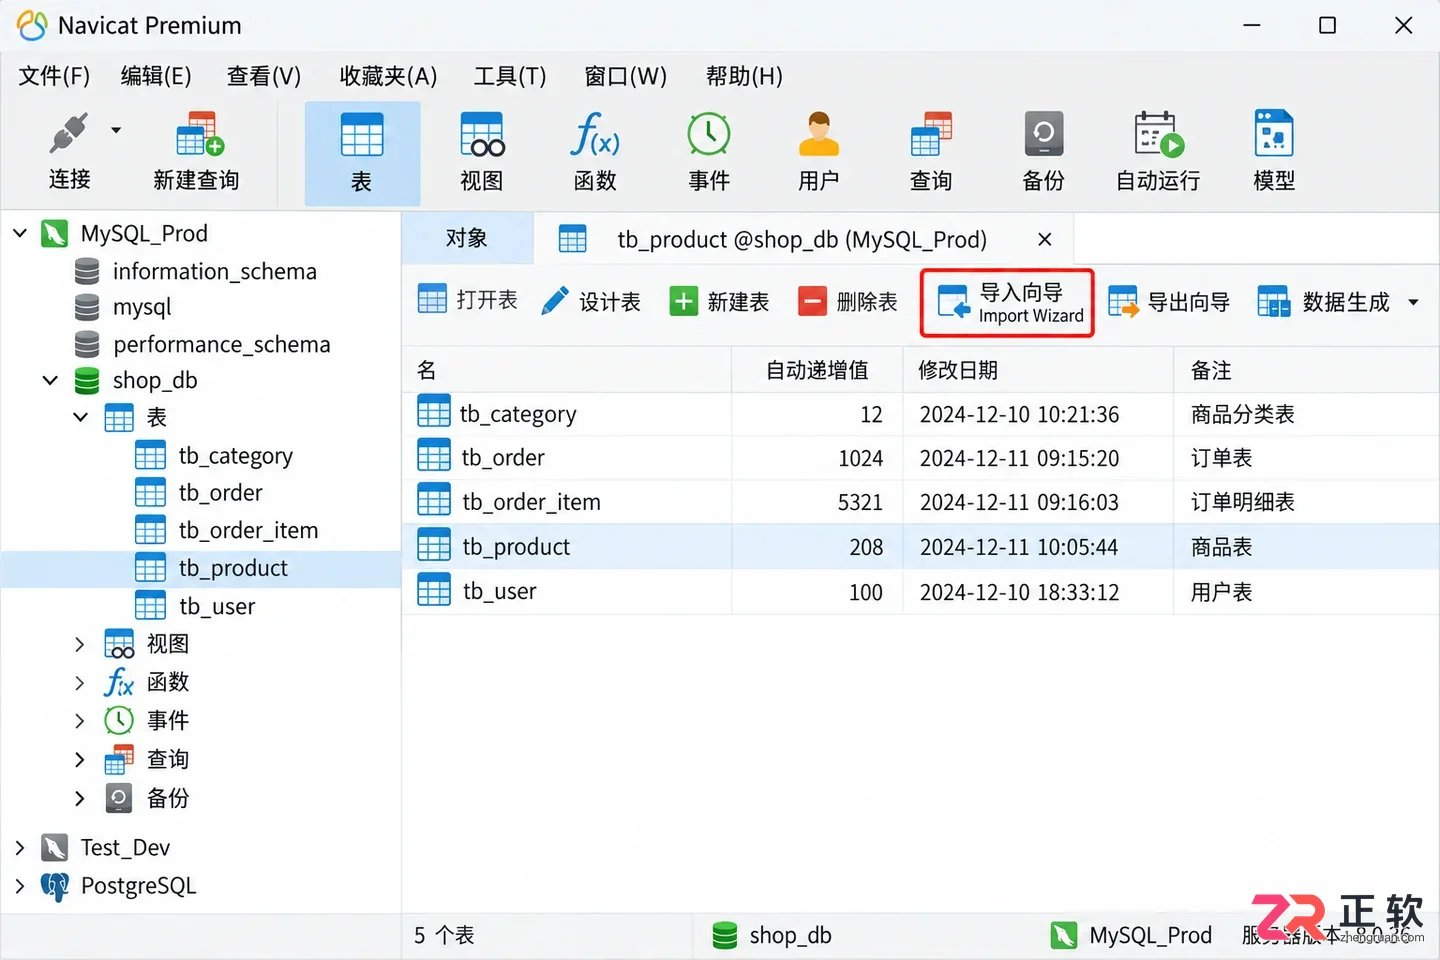This screenshot has height=960, width=1440.
Task: Sort by the 修改日期 column header
Action: 1038,370
